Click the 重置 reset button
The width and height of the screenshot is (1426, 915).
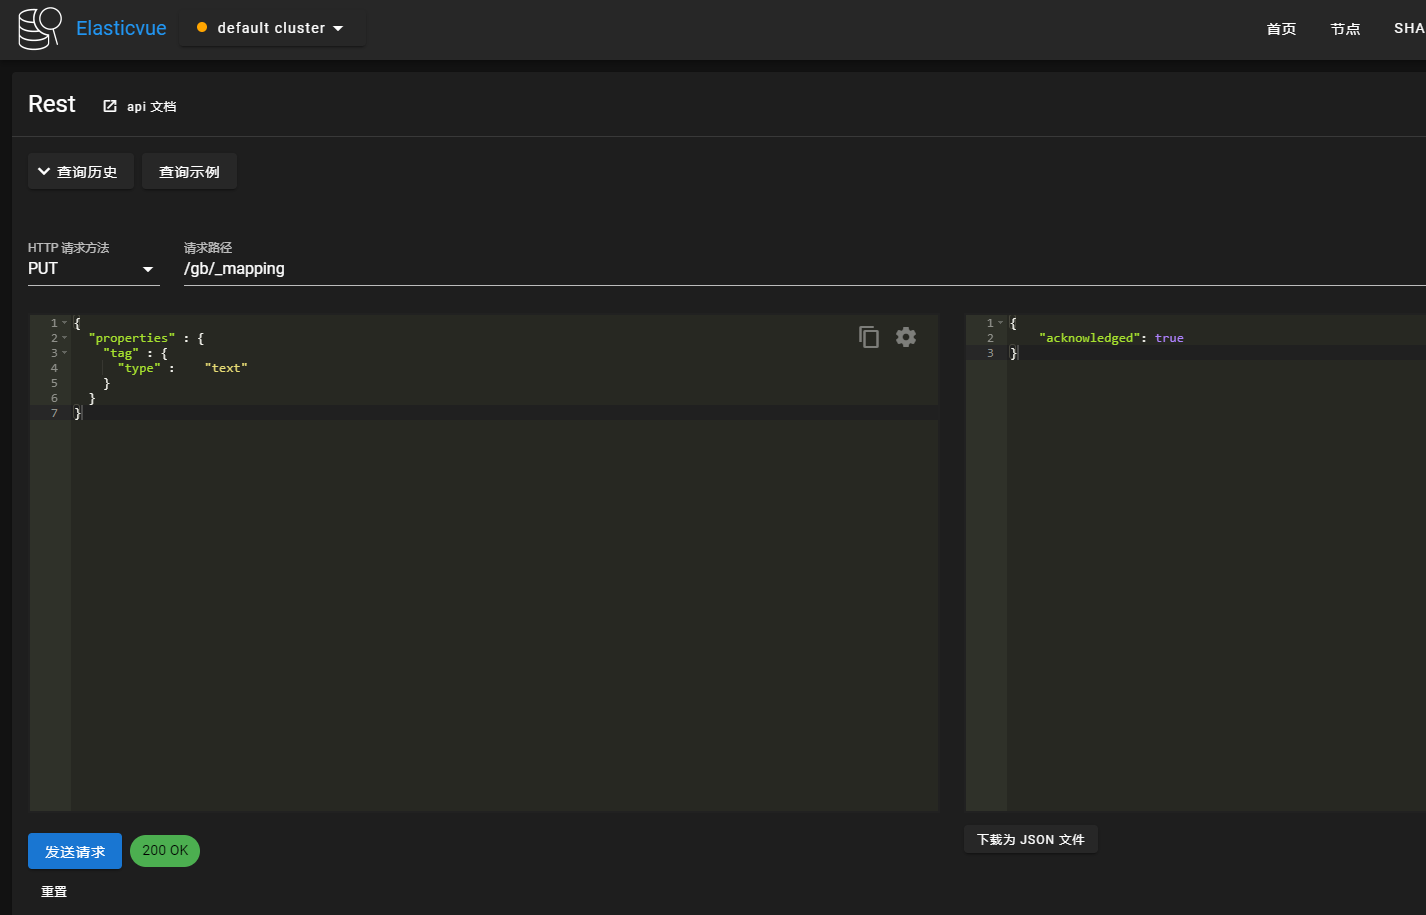pyautogui.click(x=54, y=891)
